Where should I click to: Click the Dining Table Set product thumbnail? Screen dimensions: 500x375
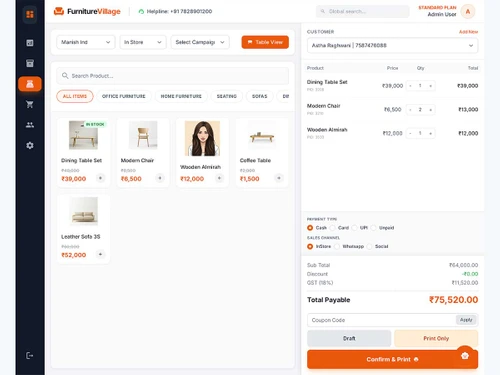click(x=83, y=135)
